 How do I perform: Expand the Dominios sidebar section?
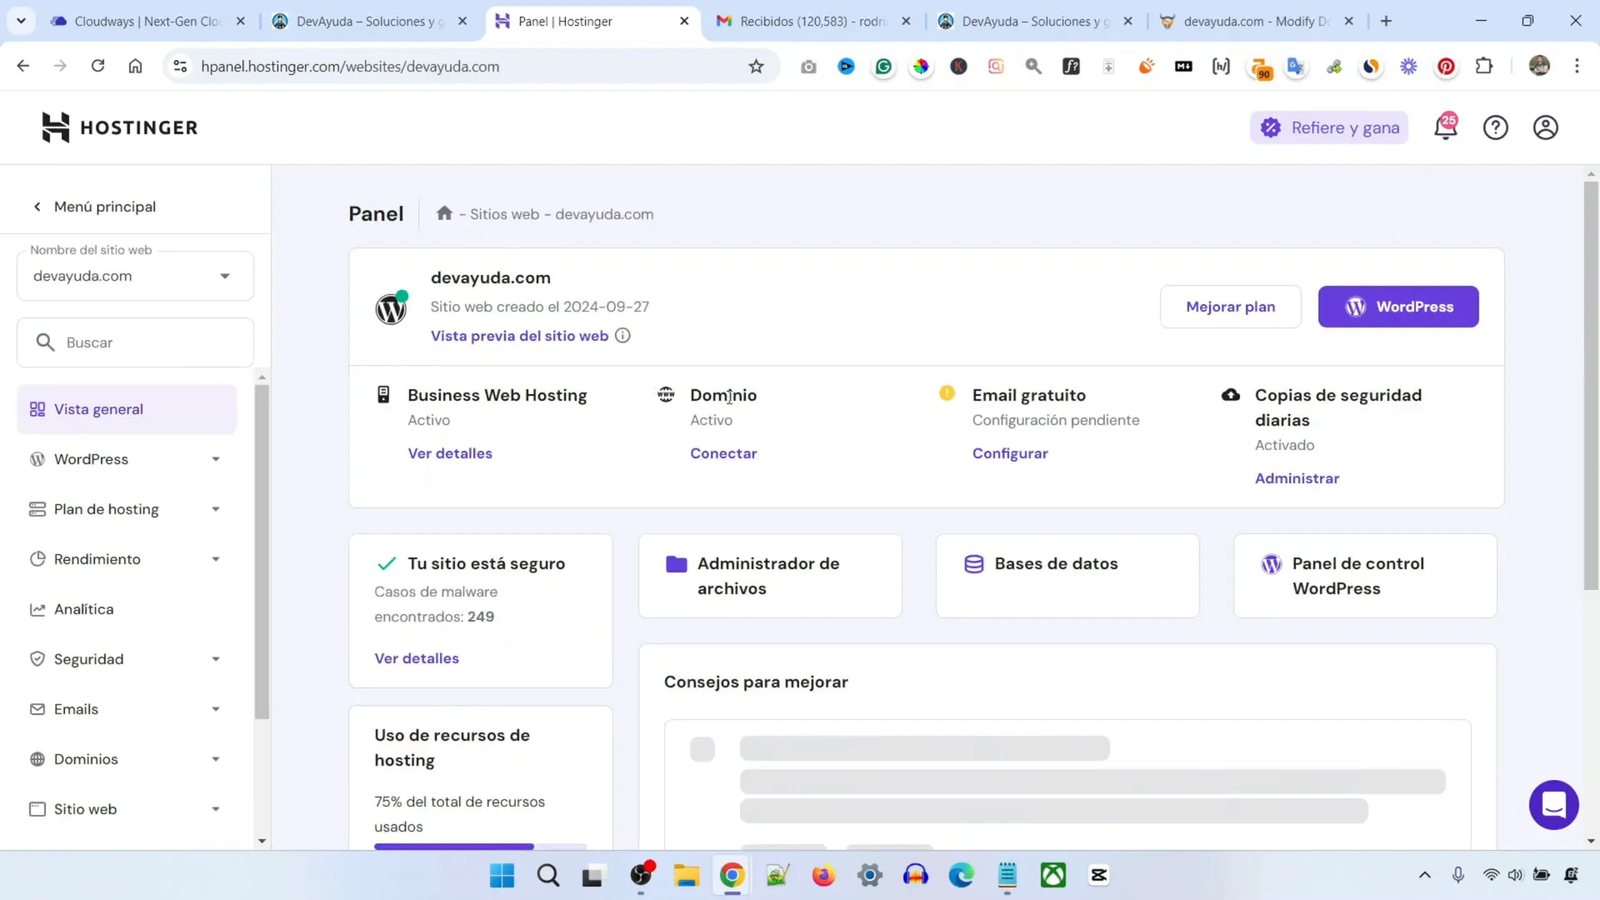214,758
